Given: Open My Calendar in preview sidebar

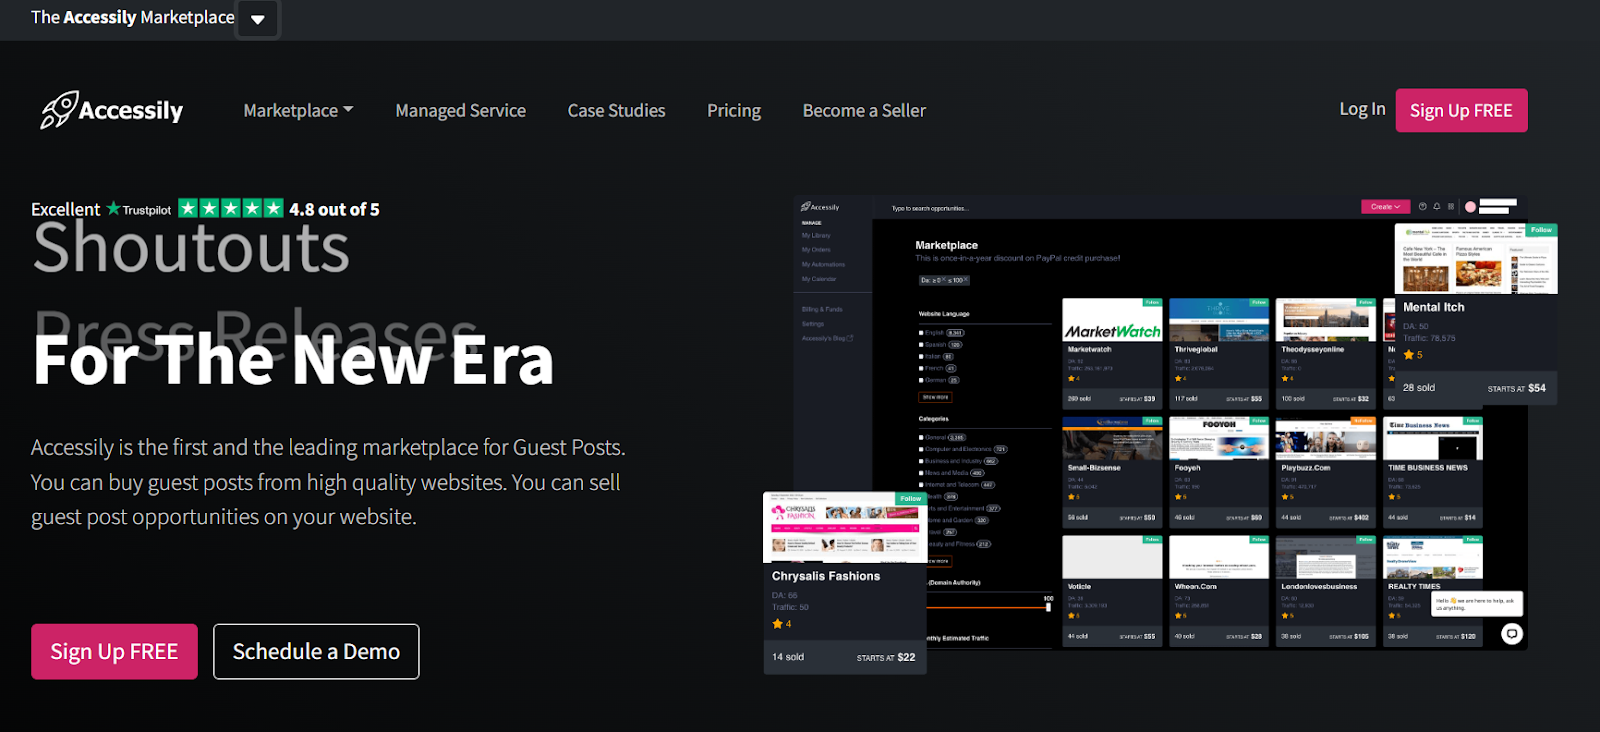Looking at the screenshot, I should (x=819, y=279).
